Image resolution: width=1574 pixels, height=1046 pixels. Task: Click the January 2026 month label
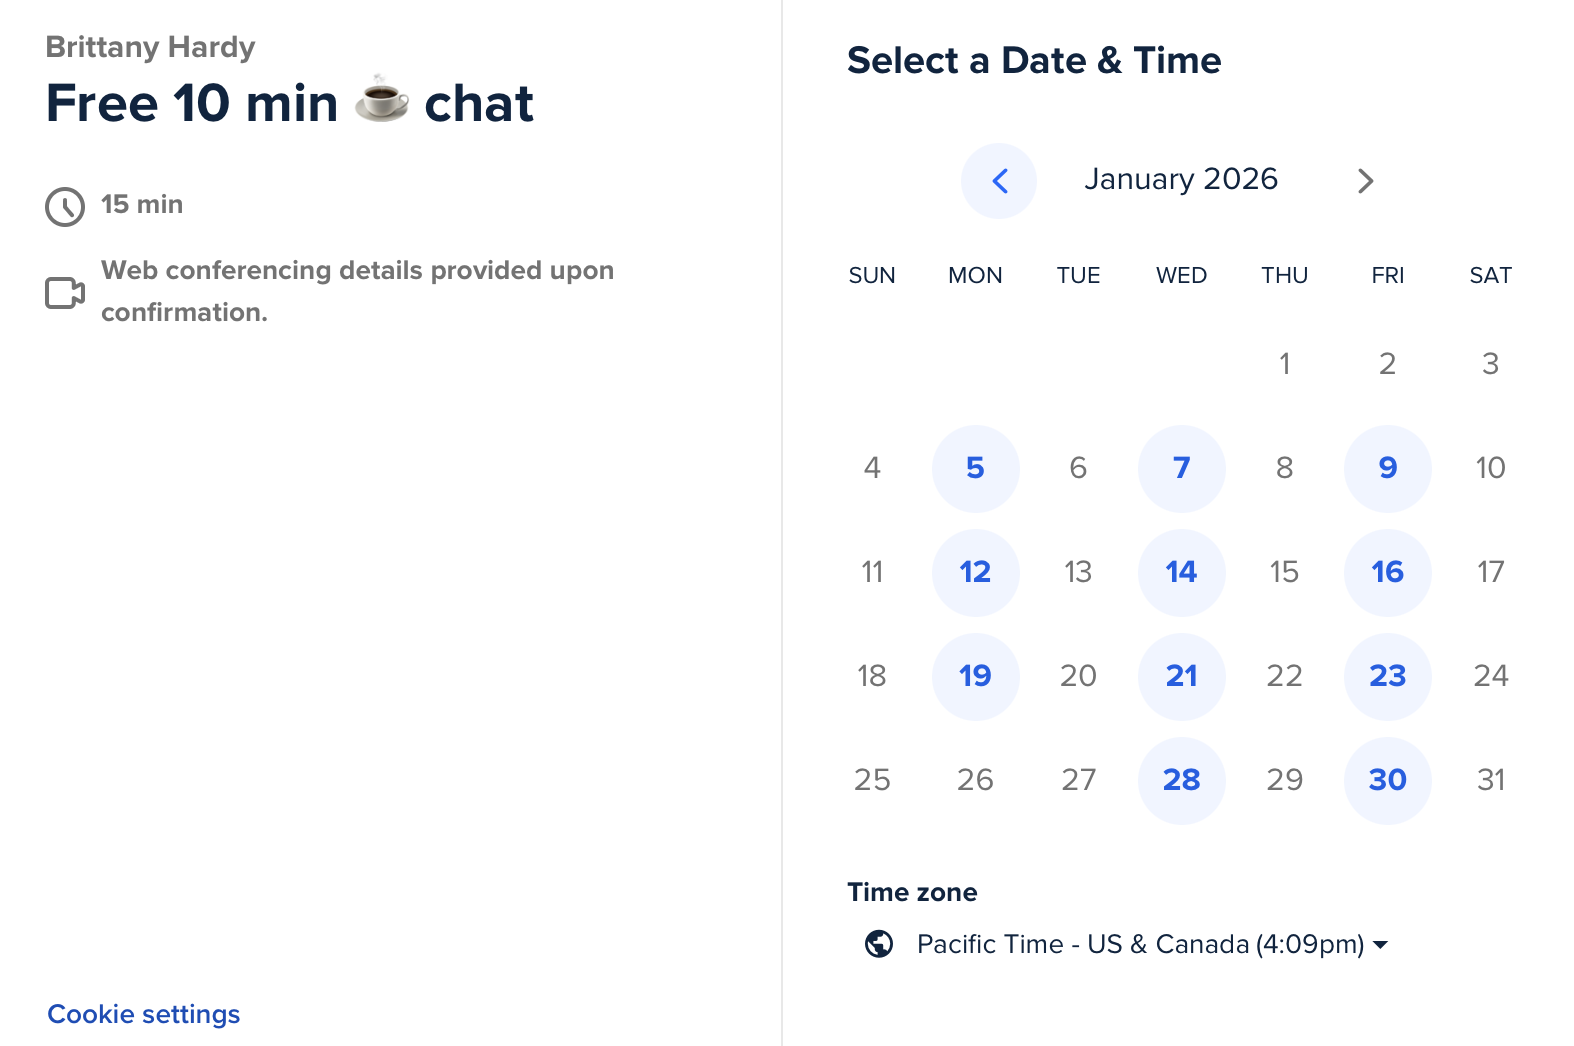[1181, 179]
